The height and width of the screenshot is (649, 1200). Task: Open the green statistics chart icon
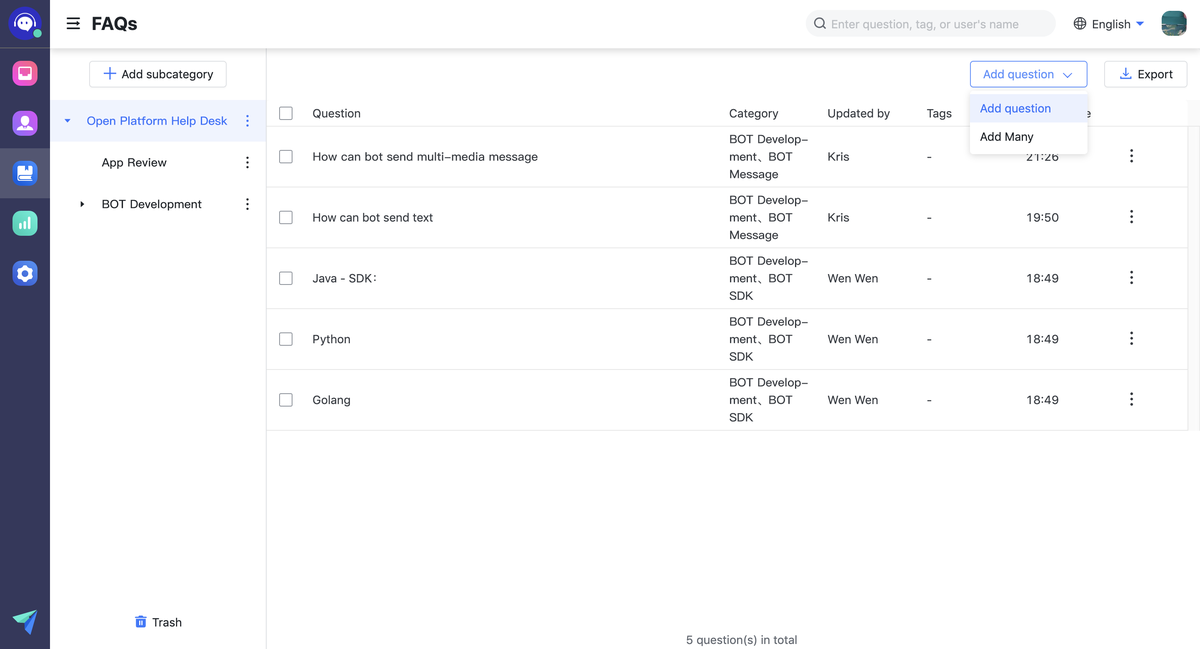tap(25, 223)
